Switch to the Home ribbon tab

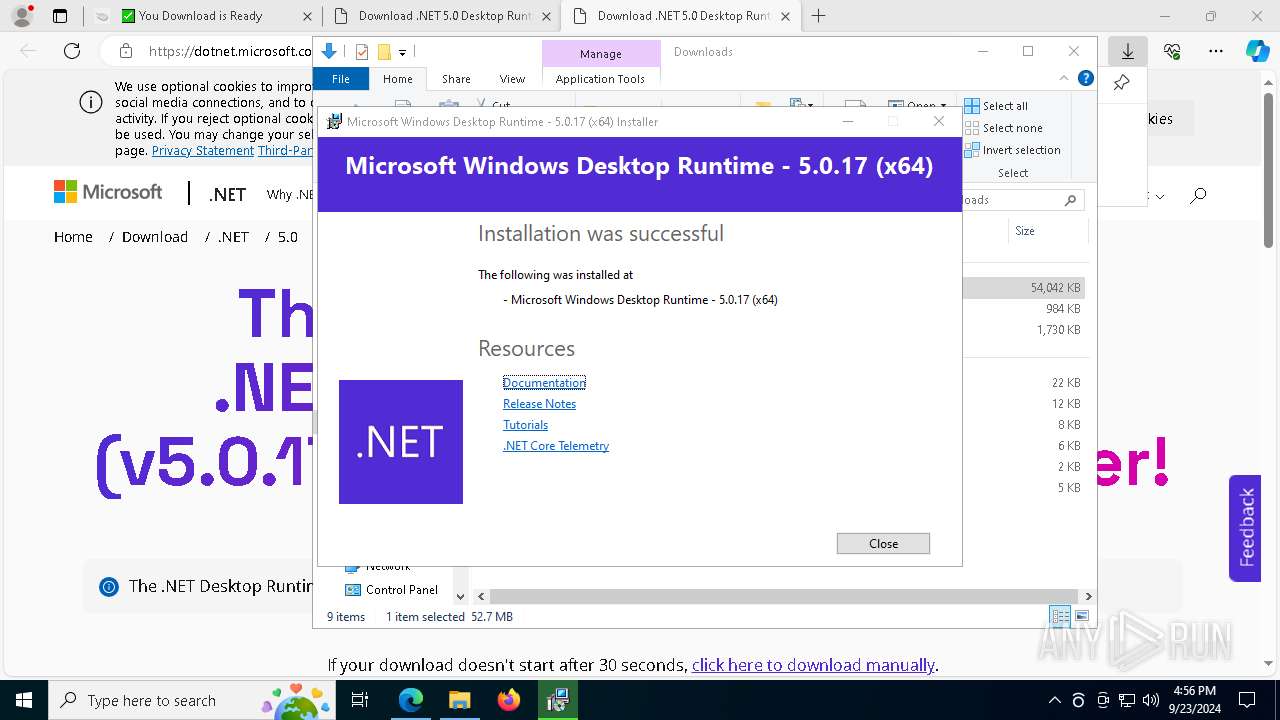pos(397,79)
